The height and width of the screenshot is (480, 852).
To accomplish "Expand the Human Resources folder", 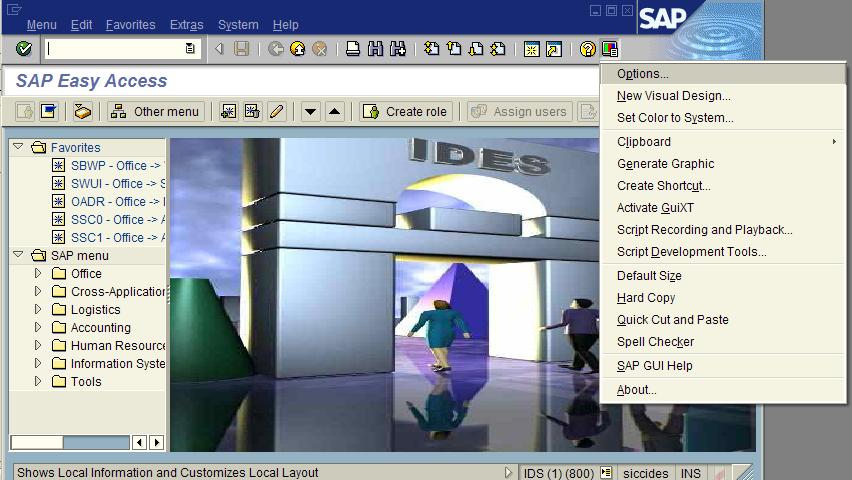I will click(37, 345).
